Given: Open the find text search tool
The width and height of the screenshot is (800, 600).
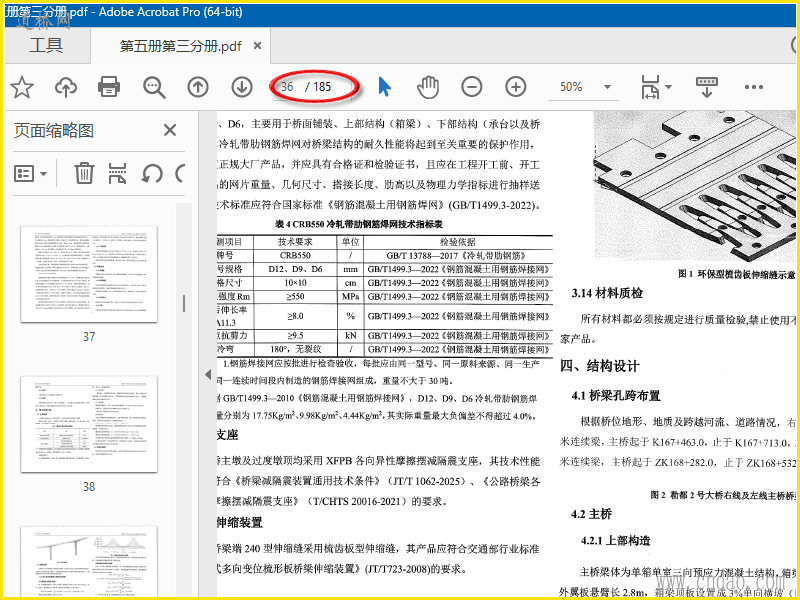Looking at the screenshot, I should click(x=154, y=87).
